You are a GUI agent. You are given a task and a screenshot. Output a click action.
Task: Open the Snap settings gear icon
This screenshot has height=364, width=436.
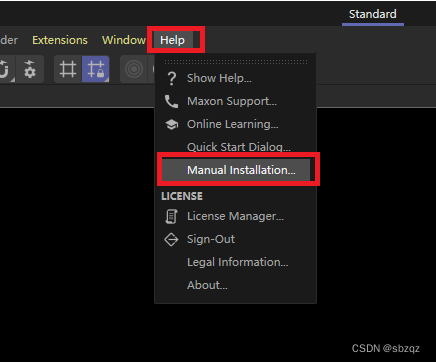click(30, 69)
